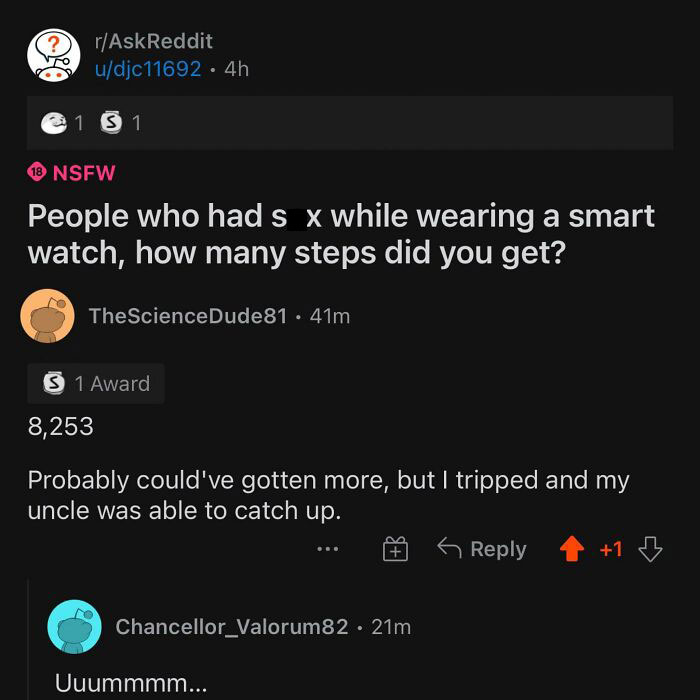
Task: Click the post awards bar
Action: click(x=350, y=123)
